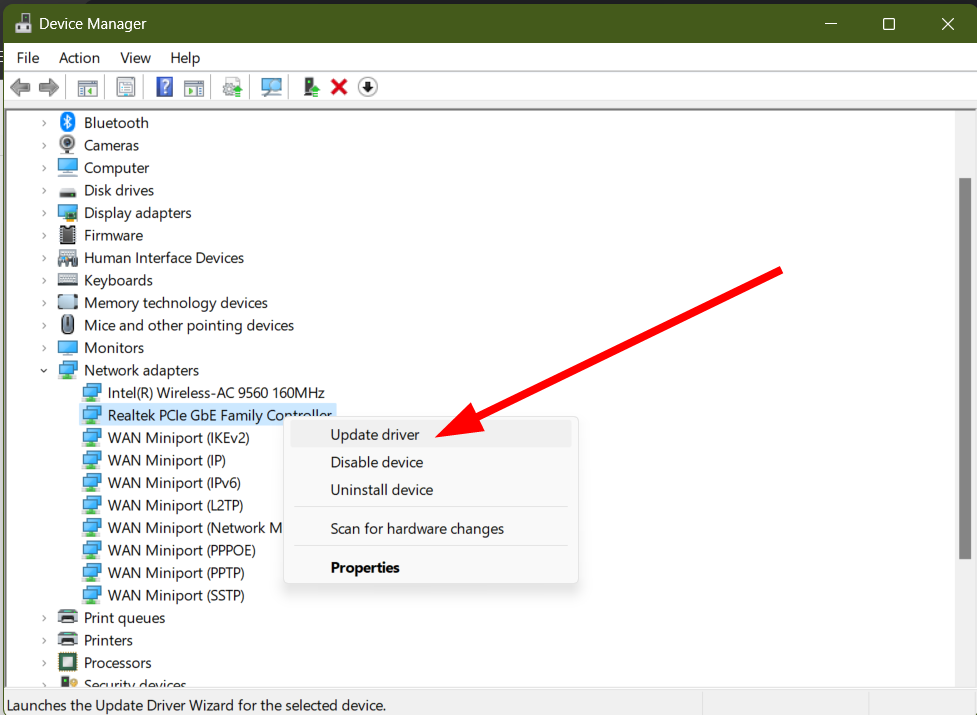Expand the Display adapters category
This screenshot has width=977, height=715.
tap(44, 212)
